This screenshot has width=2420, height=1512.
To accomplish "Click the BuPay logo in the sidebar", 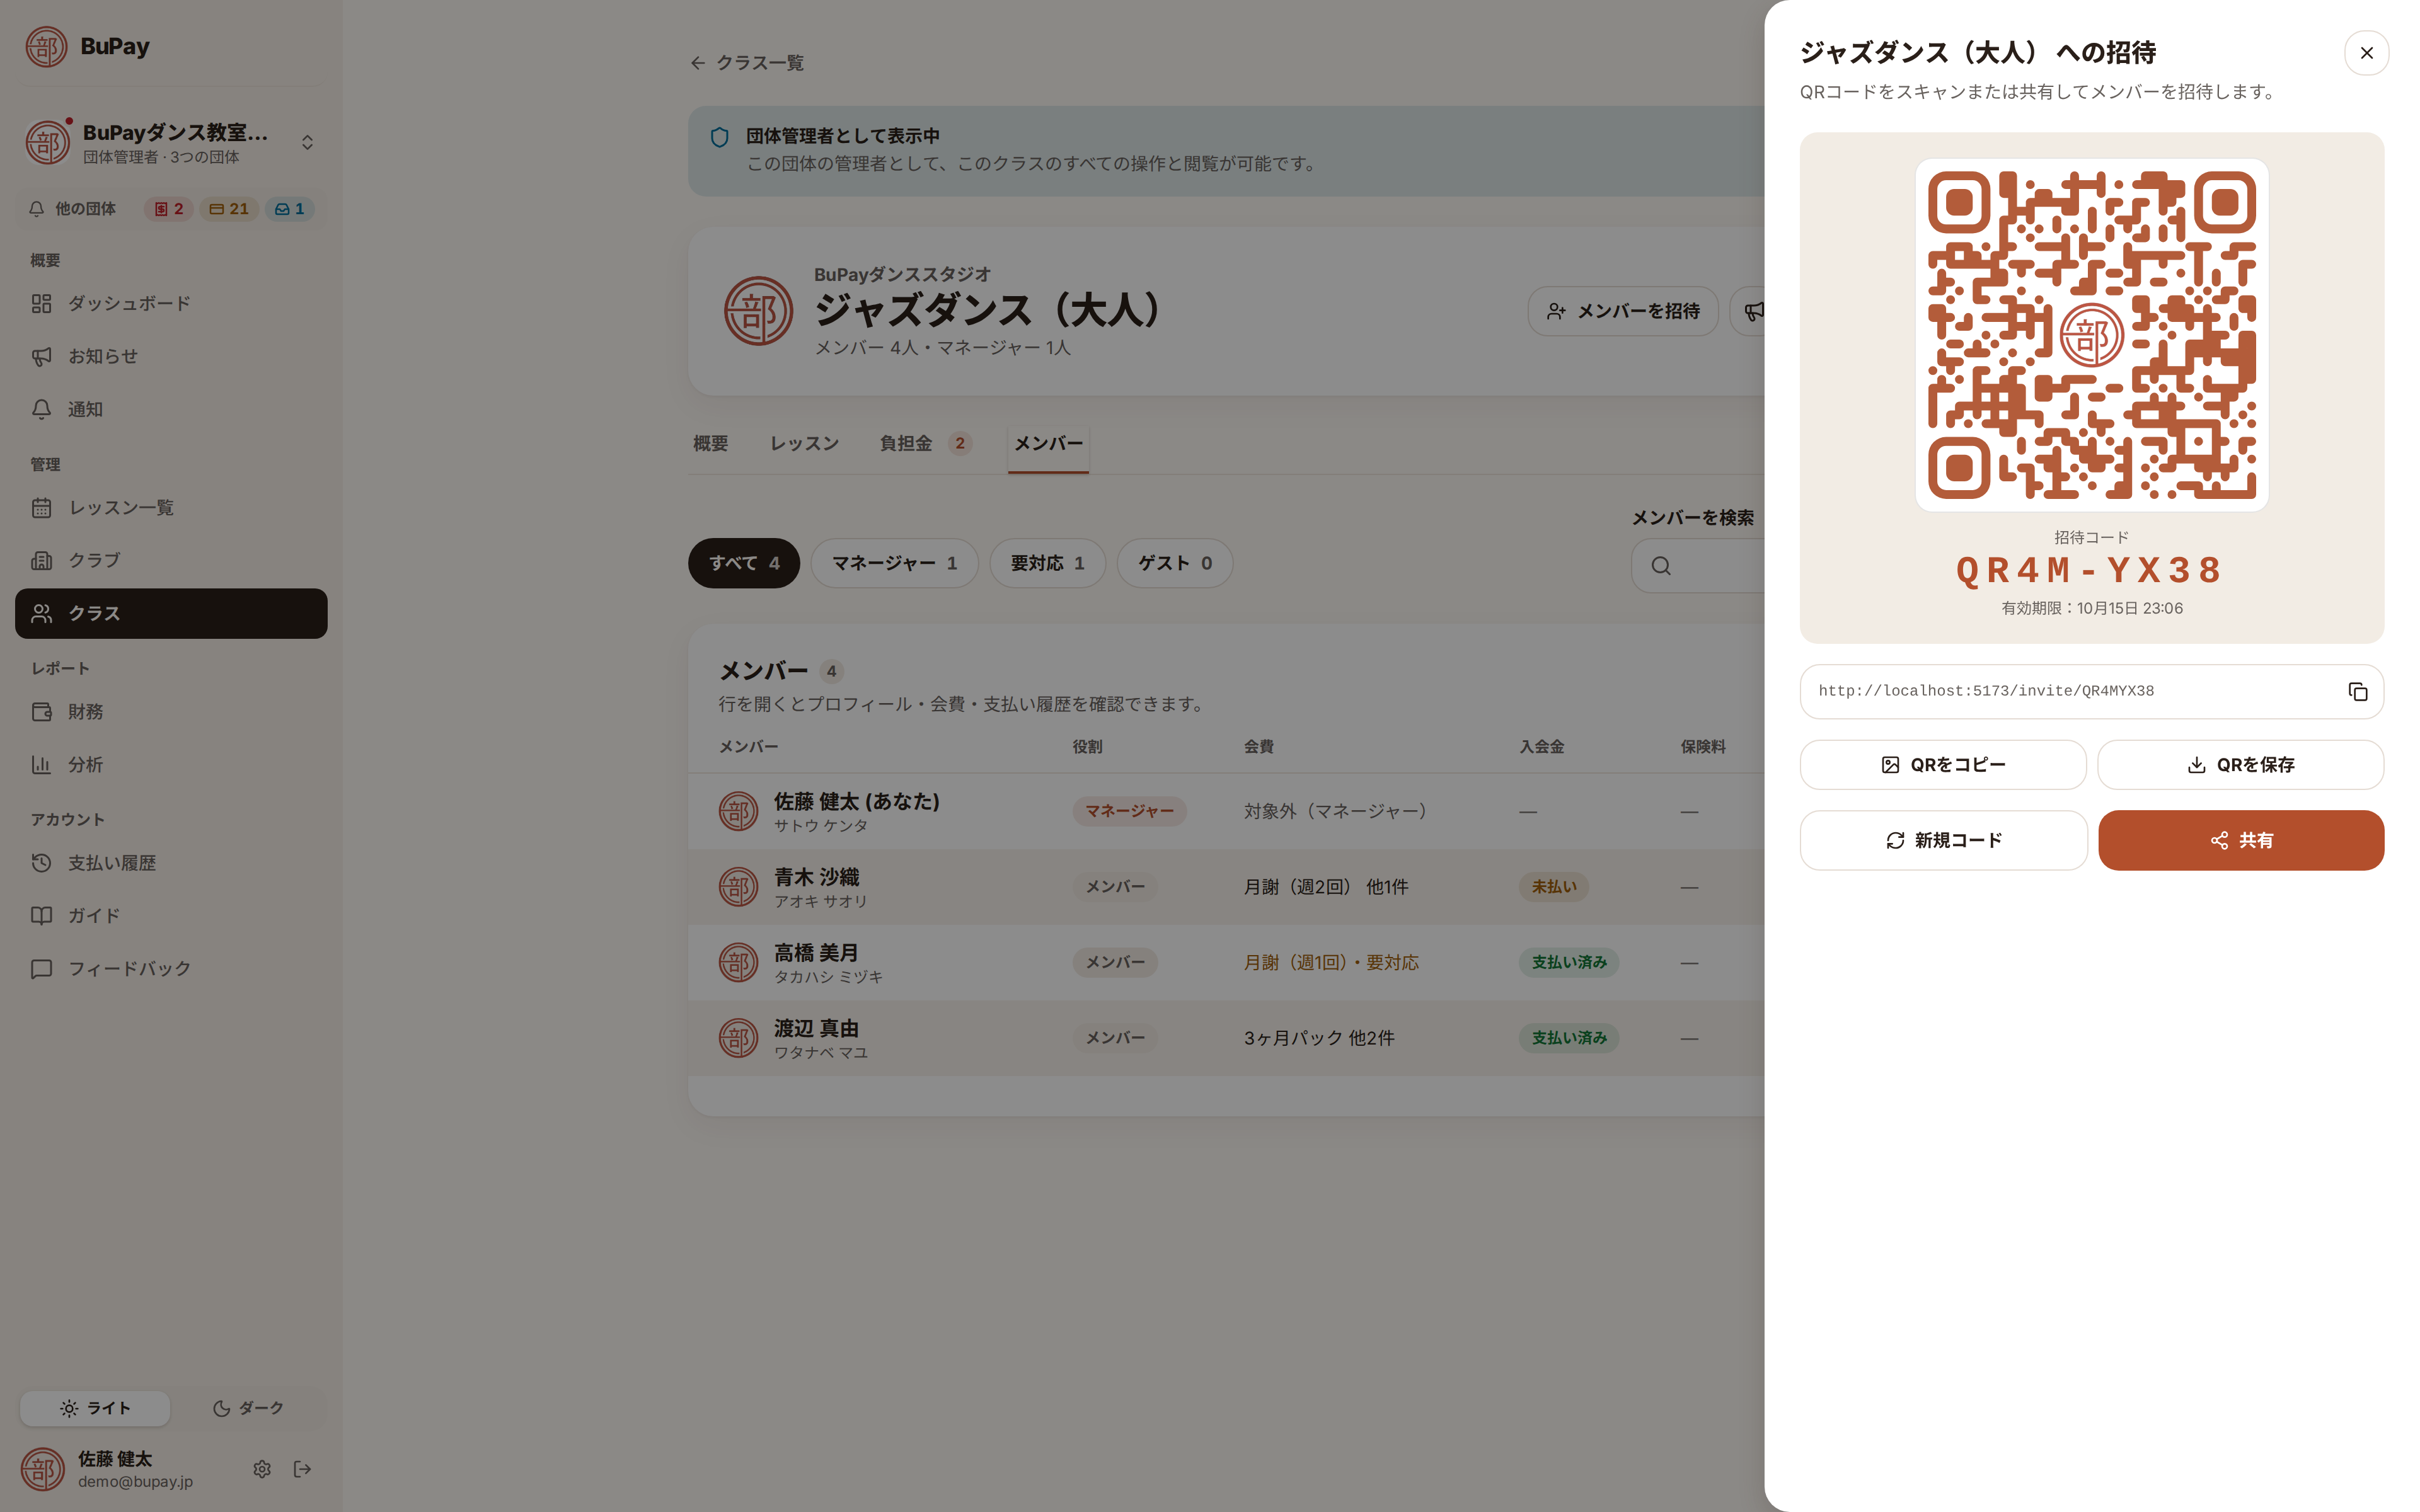I will point(88,46).
